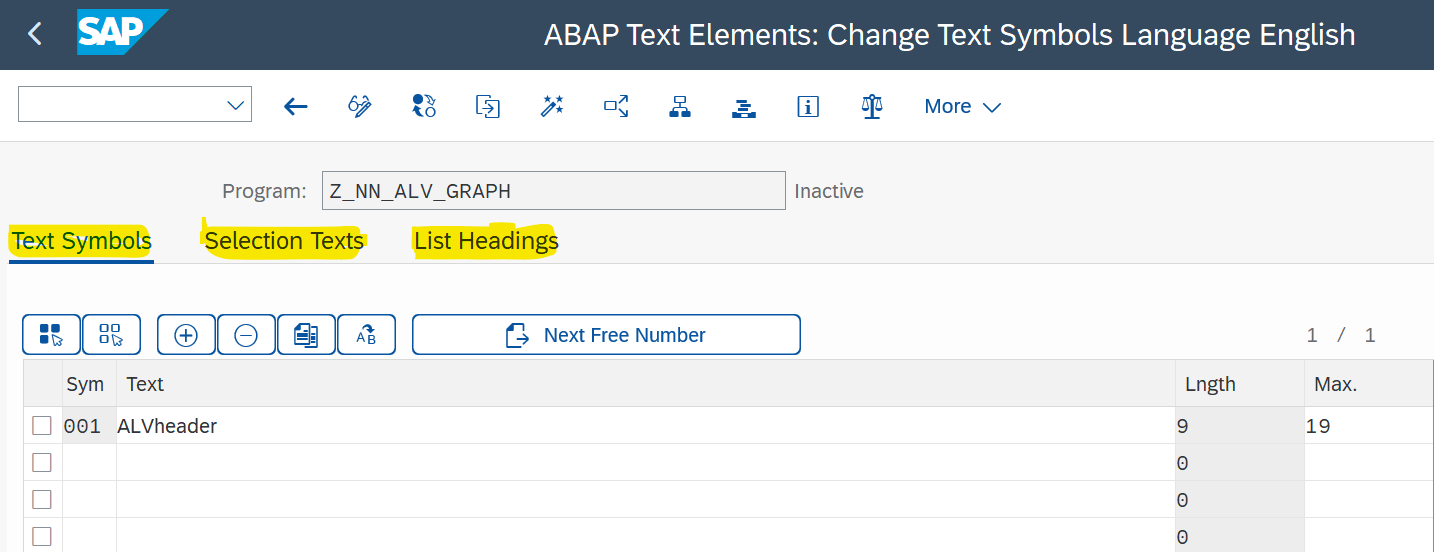Click the SAP back chevron in header
Screen dimensions: 1434x552
point(35,34)
